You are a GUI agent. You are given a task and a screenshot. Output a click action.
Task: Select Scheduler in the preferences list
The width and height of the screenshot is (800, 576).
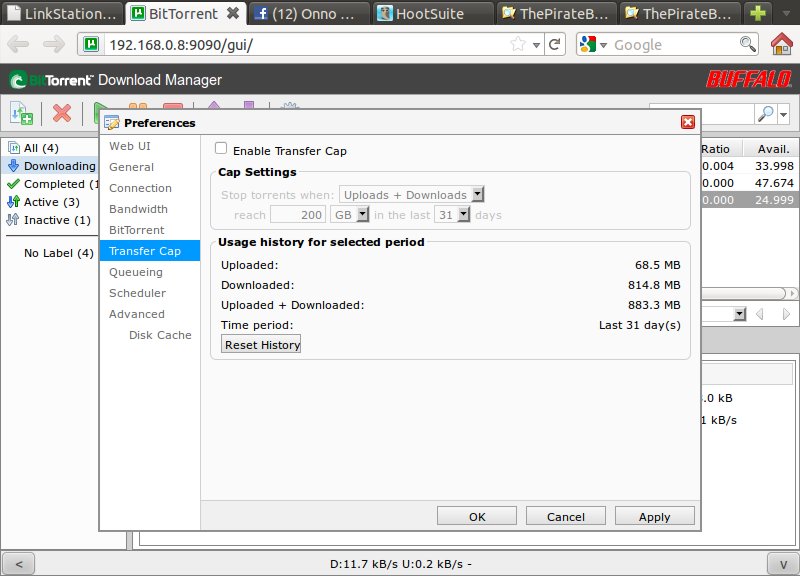[x=137, y=293]
